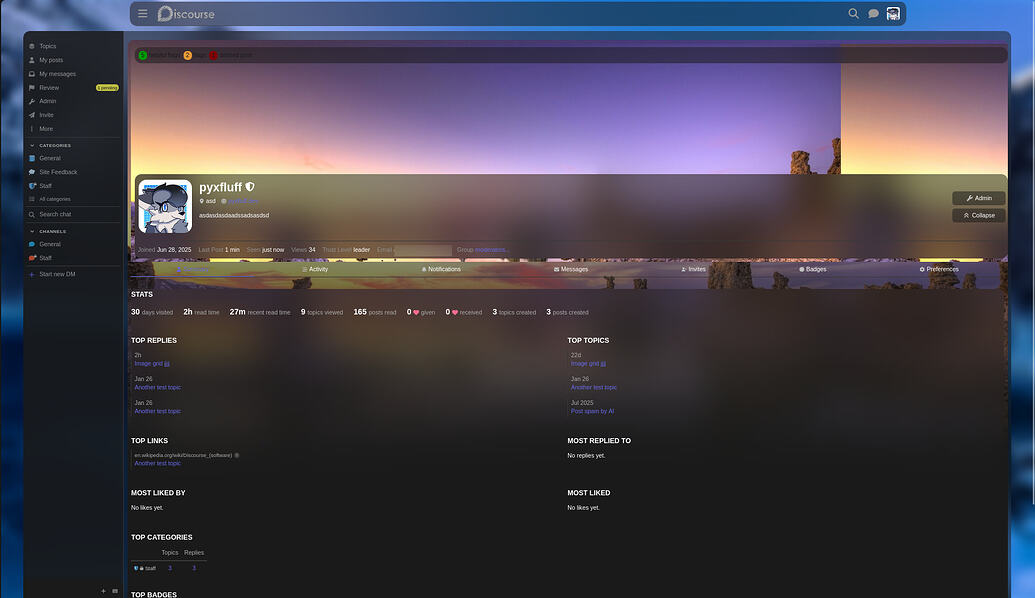Switch to the Activity tab

(x=315, y=269)
